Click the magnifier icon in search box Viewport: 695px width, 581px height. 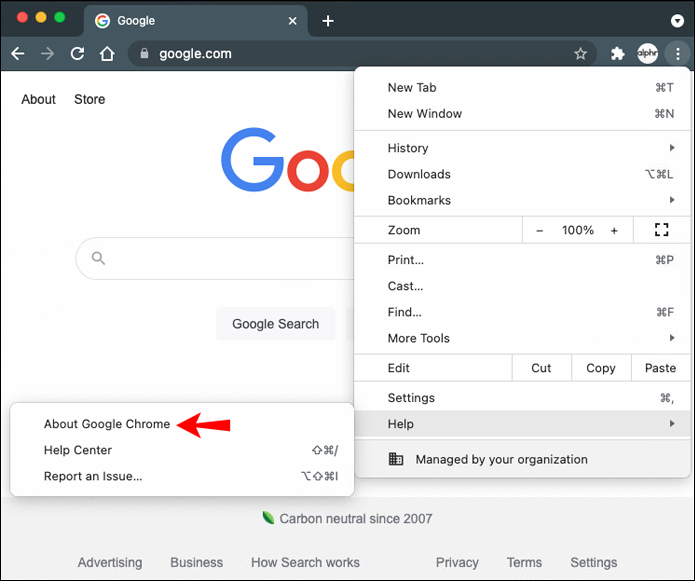coord(98,258)
